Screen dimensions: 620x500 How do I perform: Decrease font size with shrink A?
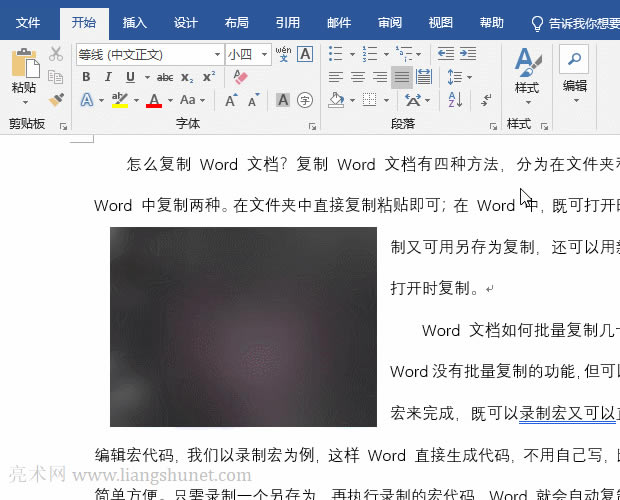point(253,100)
